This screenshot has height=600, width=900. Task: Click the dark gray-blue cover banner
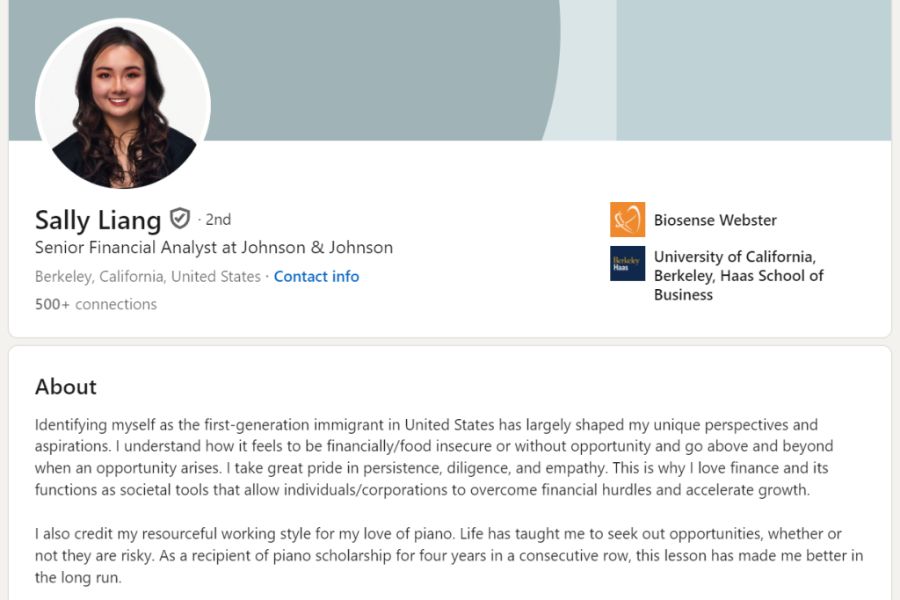[380, 60]
